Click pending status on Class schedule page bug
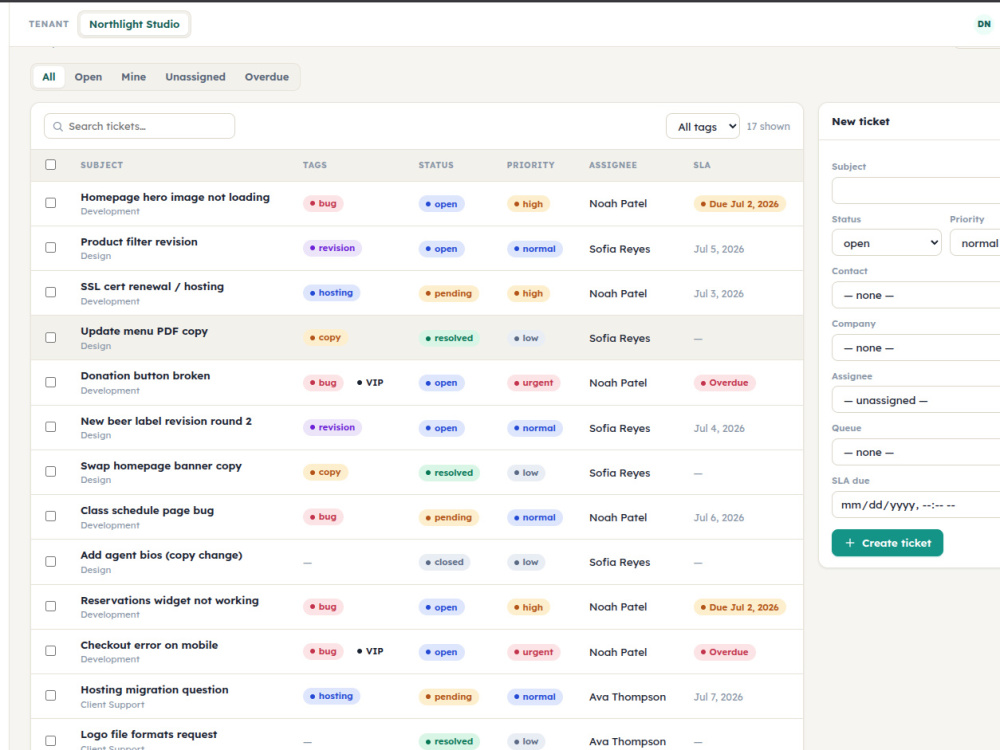This screenshot has width=1000, height=750. [x=448, y=517]
